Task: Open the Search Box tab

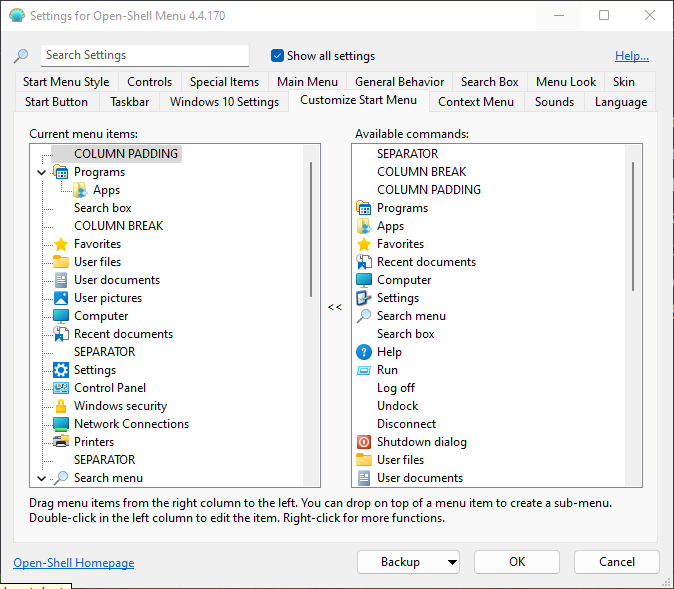Action: [x=490, y=82]
